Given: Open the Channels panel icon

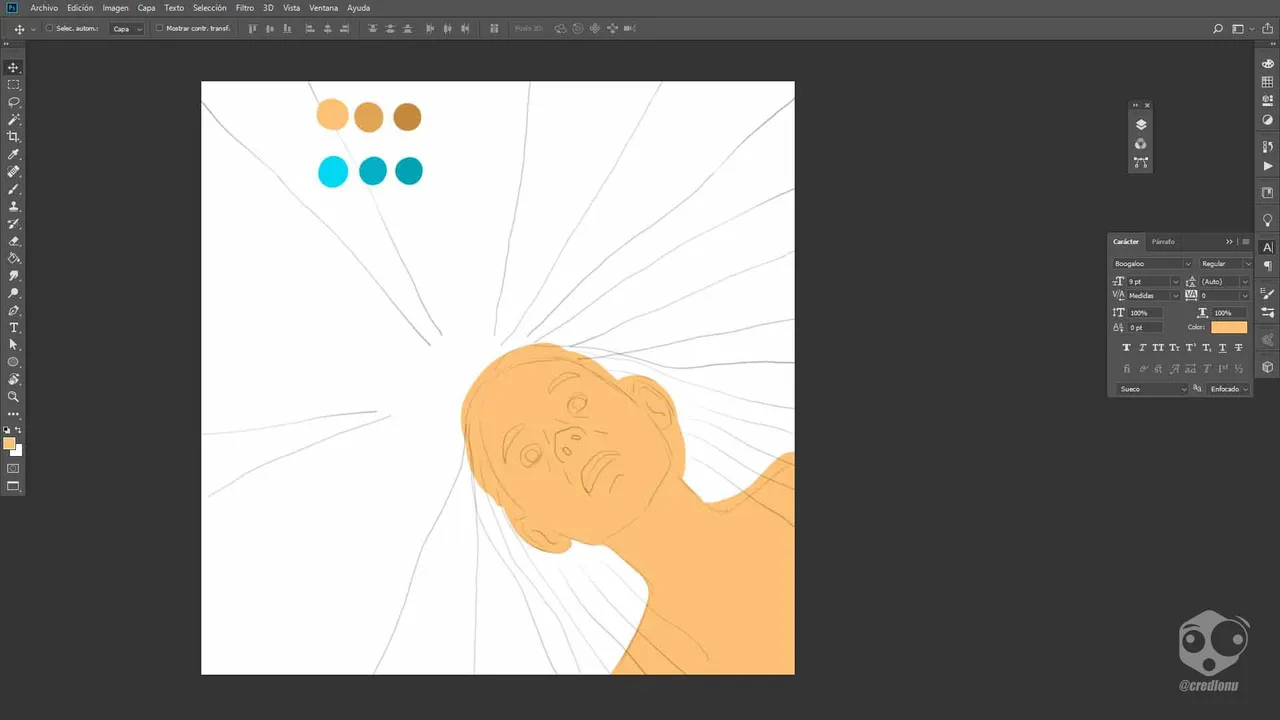Looking at the screenshot, I should pyautogui.click(x=1141, y=144).
